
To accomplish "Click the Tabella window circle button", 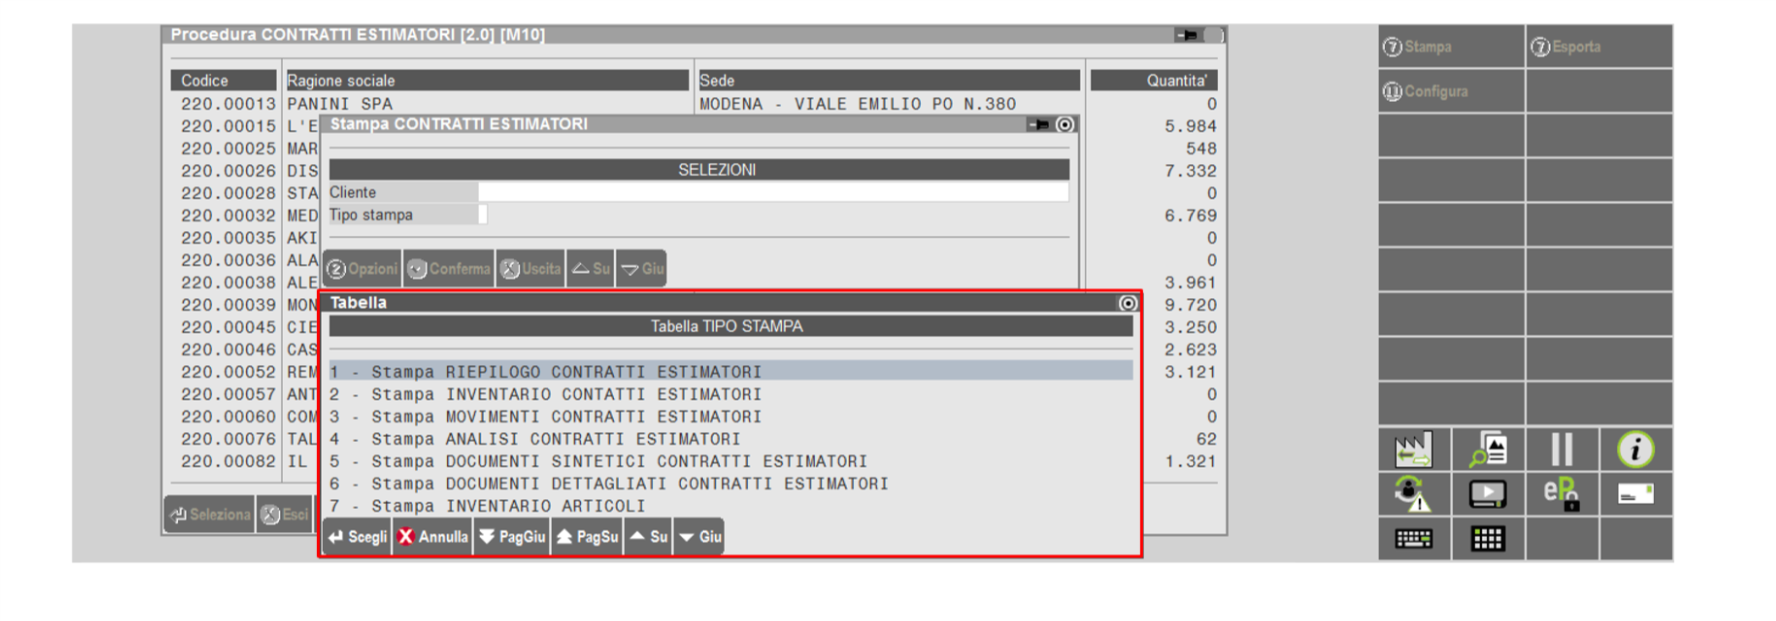I will 1127,303.
